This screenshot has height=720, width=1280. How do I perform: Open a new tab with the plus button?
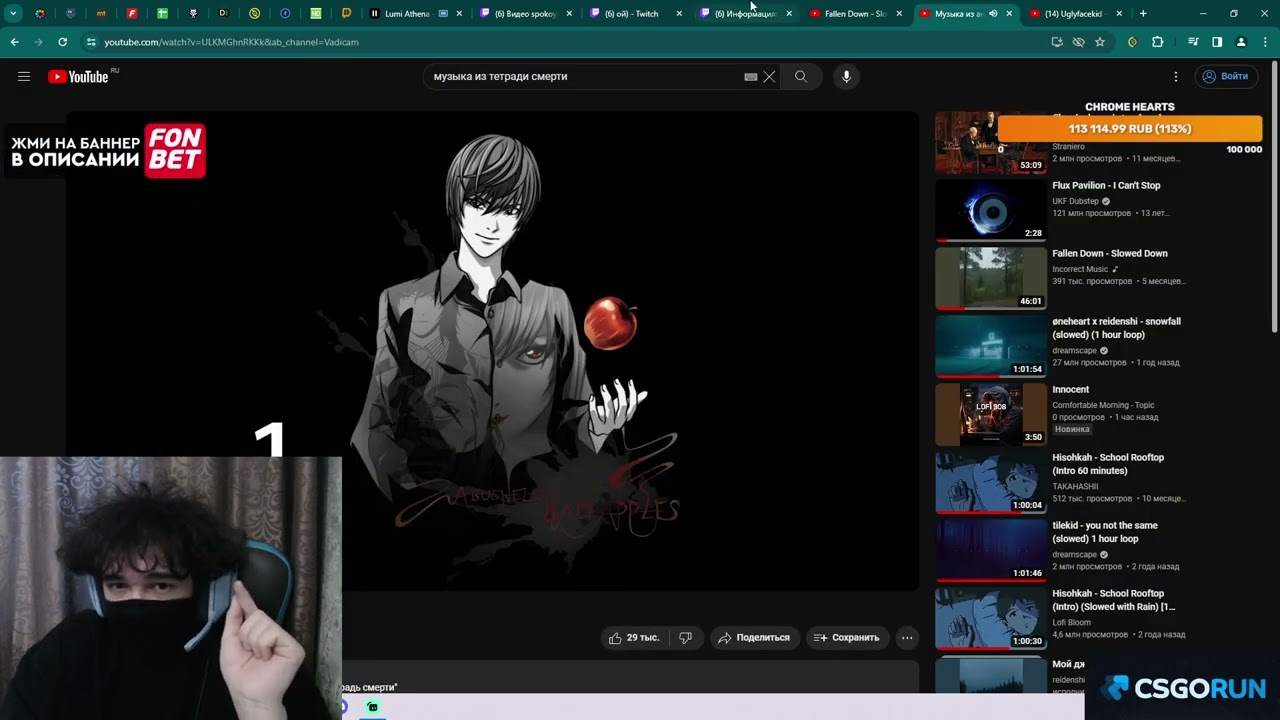[1143, 14]
